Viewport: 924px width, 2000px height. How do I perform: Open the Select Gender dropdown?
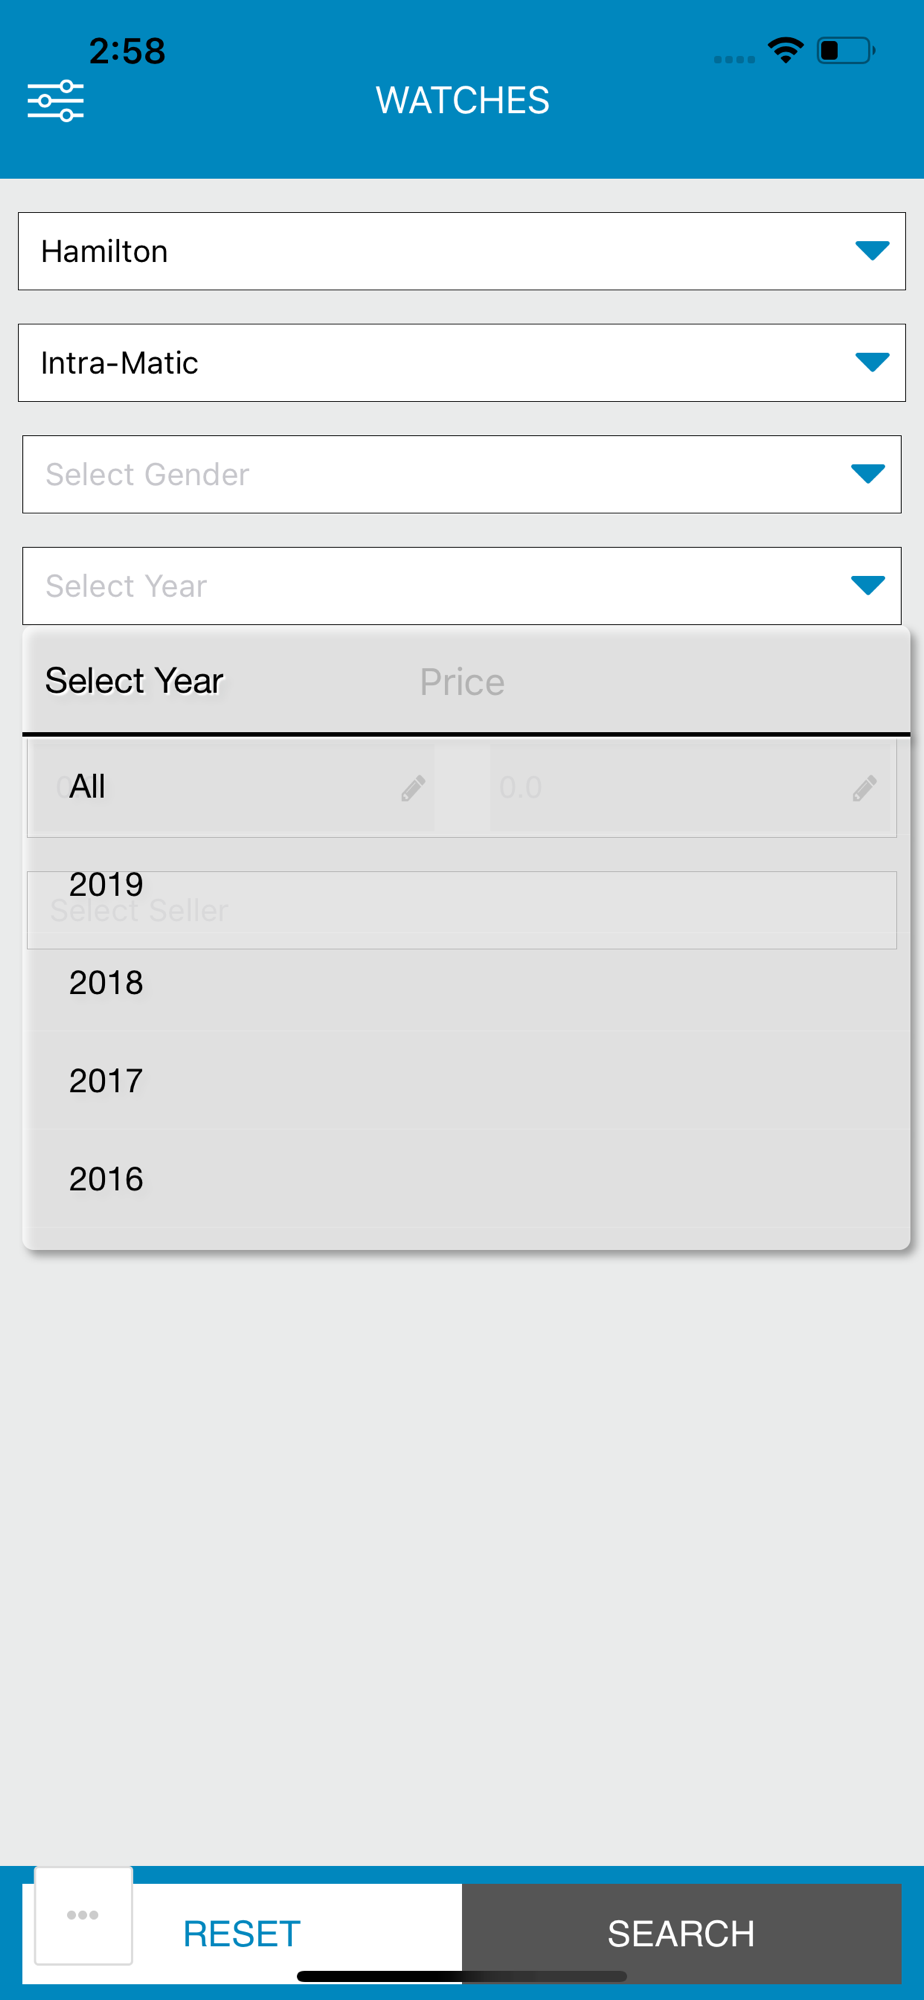462,474
